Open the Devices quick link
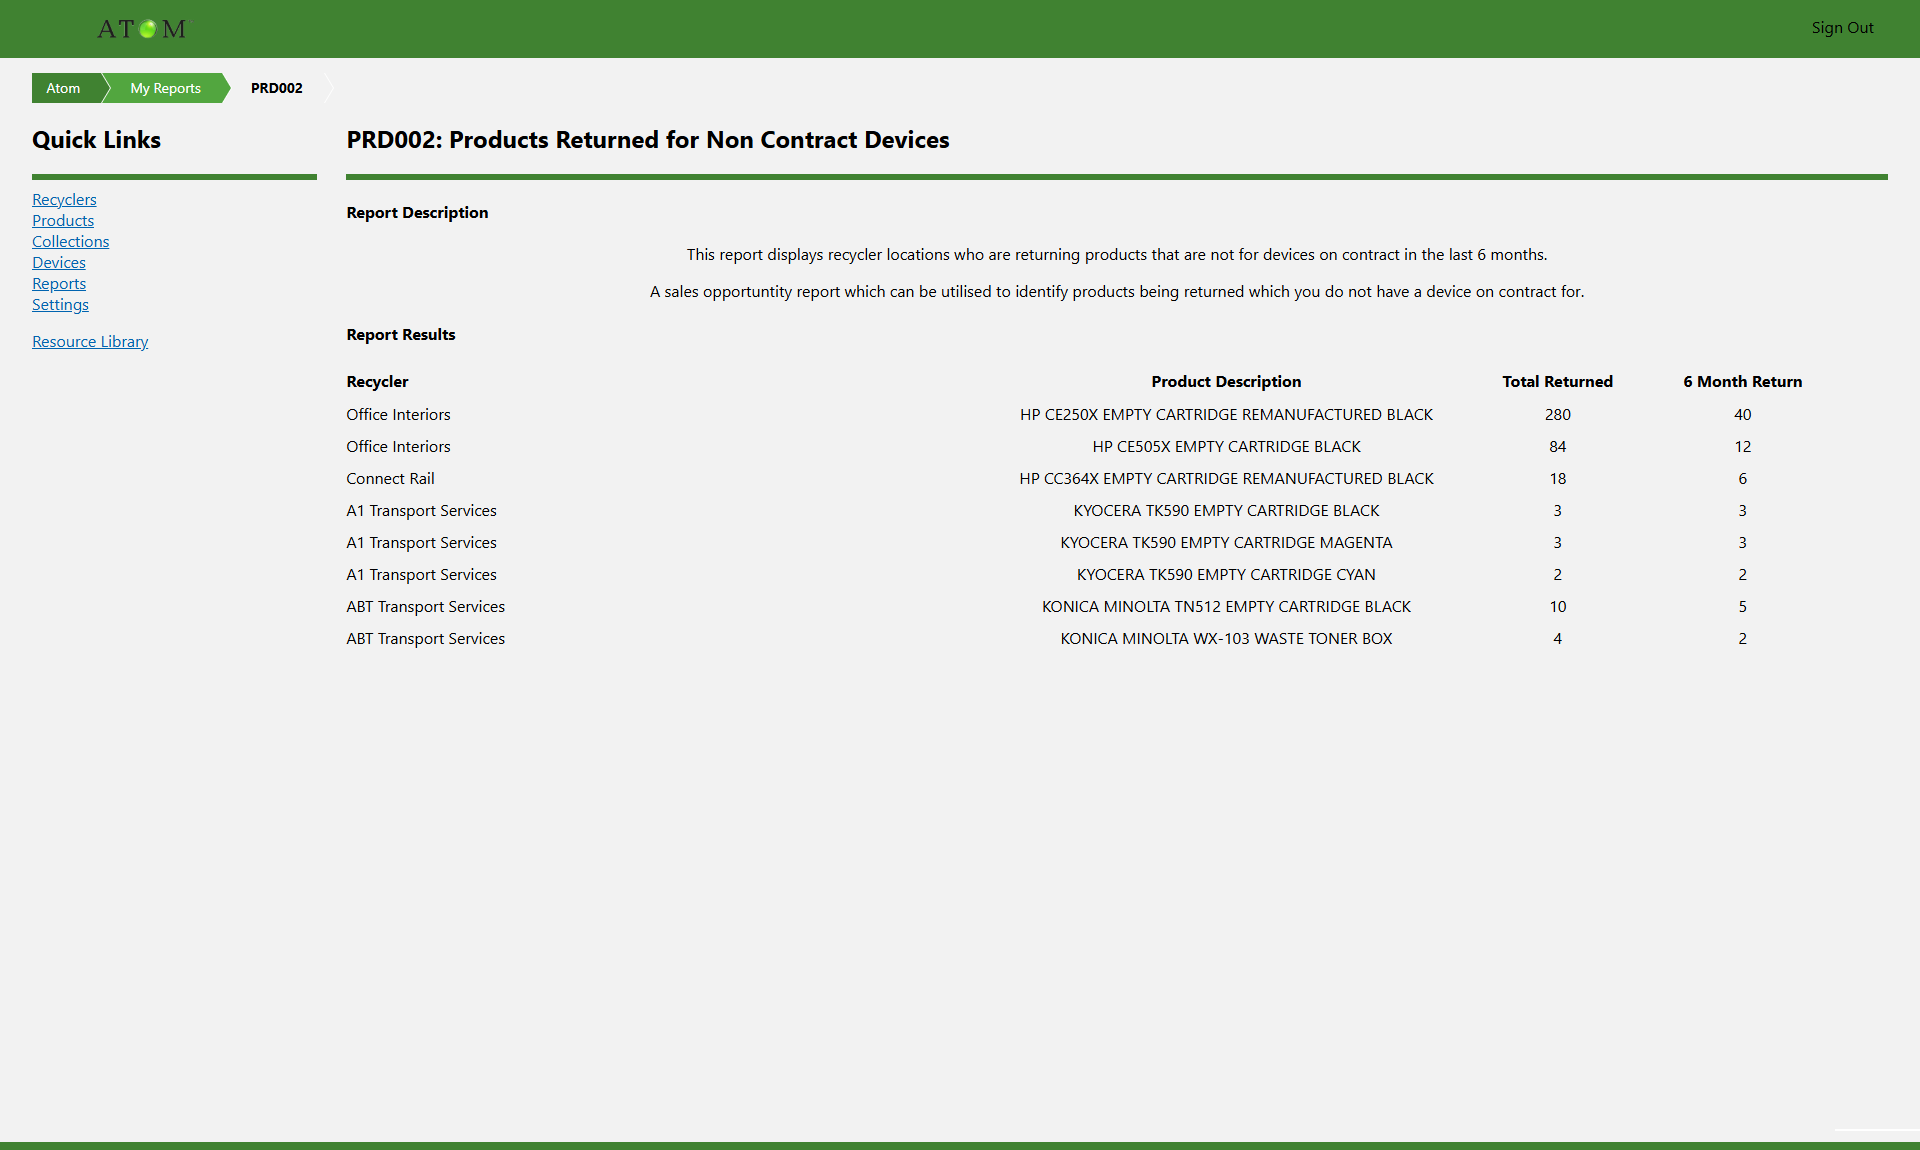This screenshot has width=1920, height=1150. click(x=59, y=262)
